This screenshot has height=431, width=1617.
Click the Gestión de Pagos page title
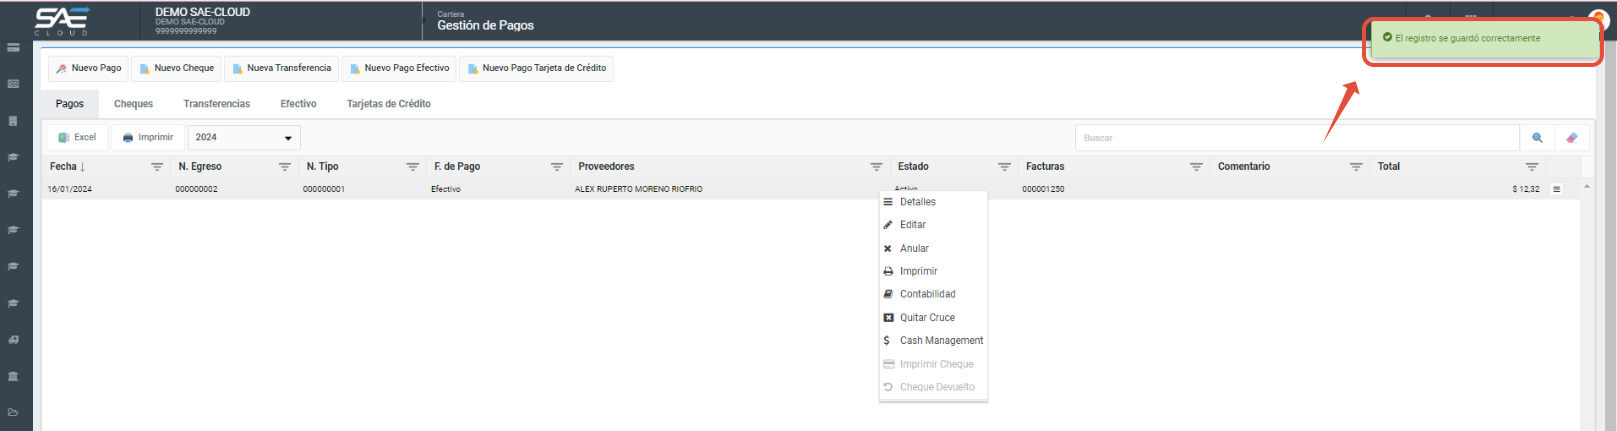pyautogui.click(x=485, y=26)
